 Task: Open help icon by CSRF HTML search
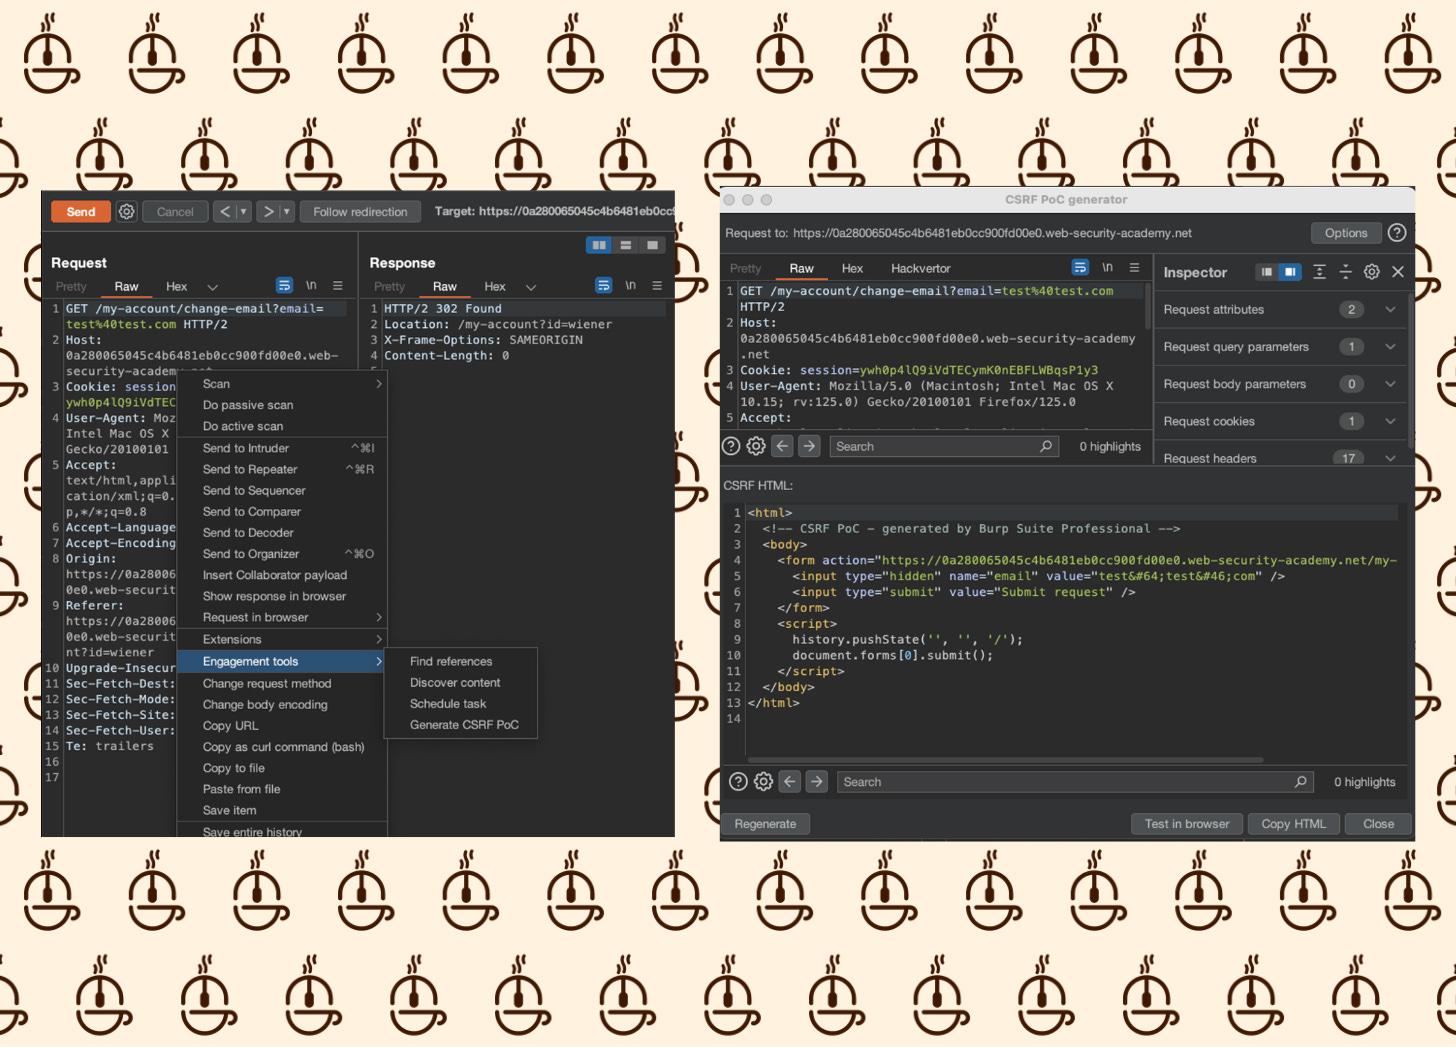[x=738, y=782]
